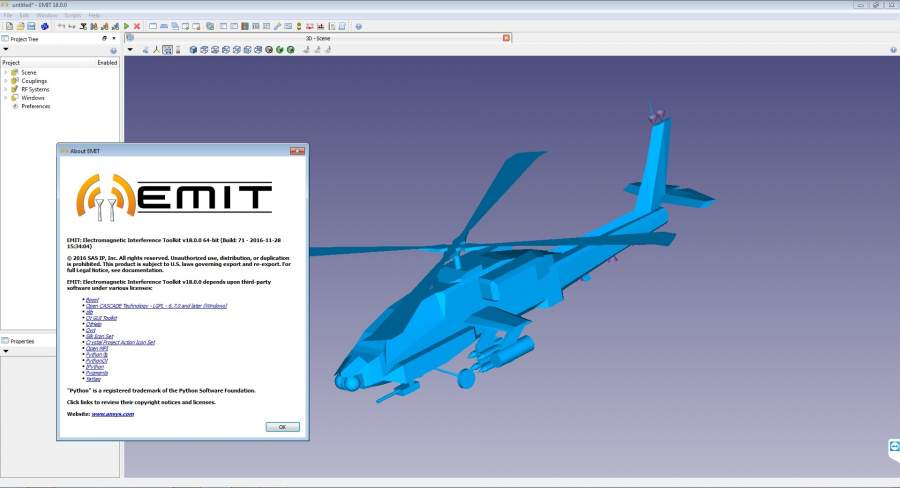Expand the Windows tree node

tap(6, 98)
